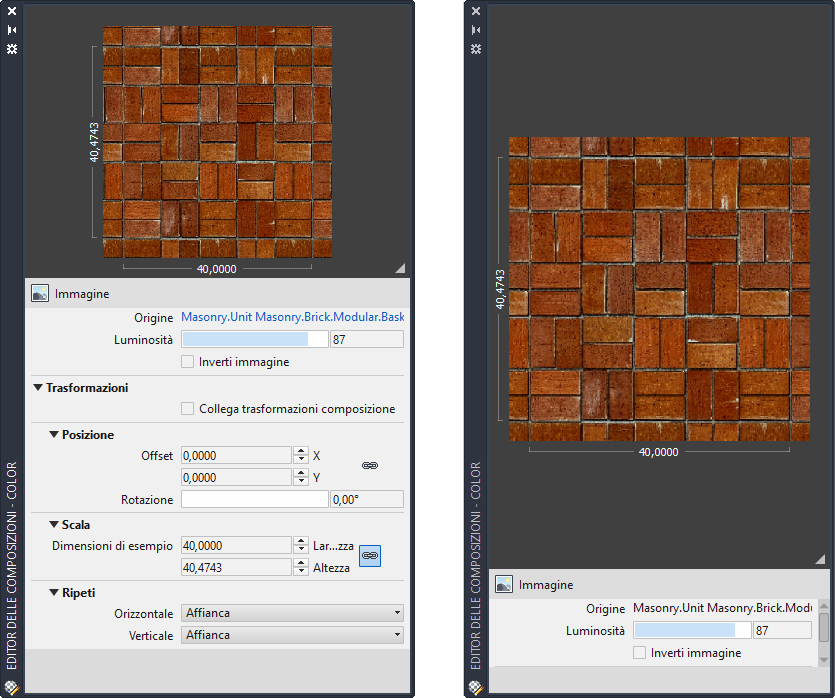The image size is (835, 698).
Task: Open the Orizzontale repeat dropdown
Action: pos(292,613)
